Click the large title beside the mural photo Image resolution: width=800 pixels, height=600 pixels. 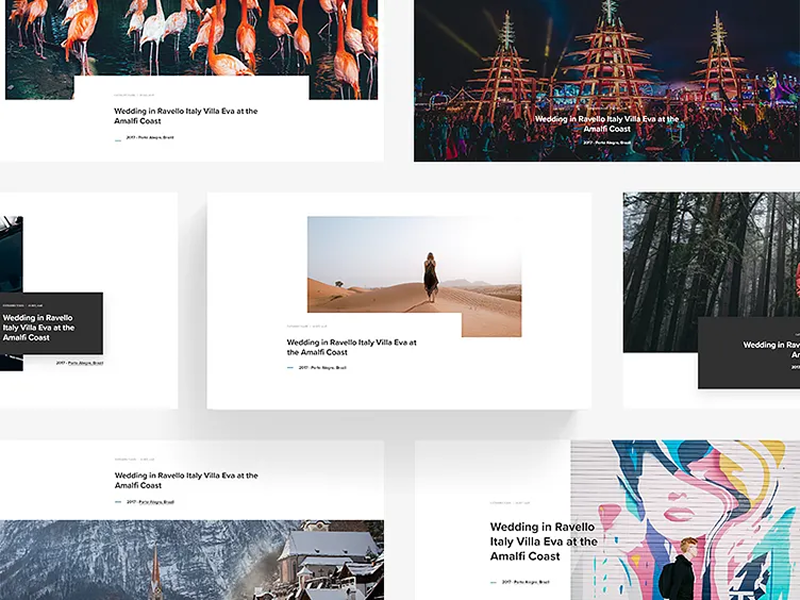(543, 541)
